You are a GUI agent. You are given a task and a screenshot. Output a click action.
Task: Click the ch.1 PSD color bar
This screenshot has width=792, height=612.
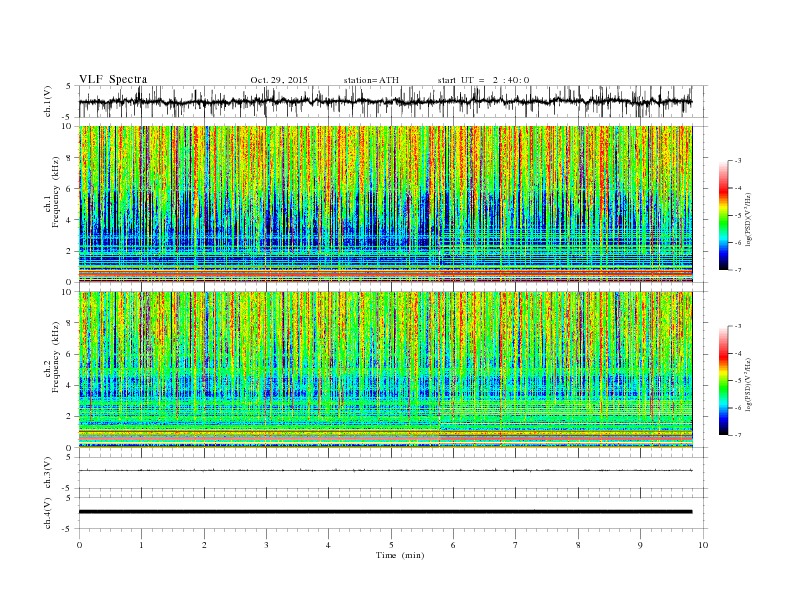(723, 216)
